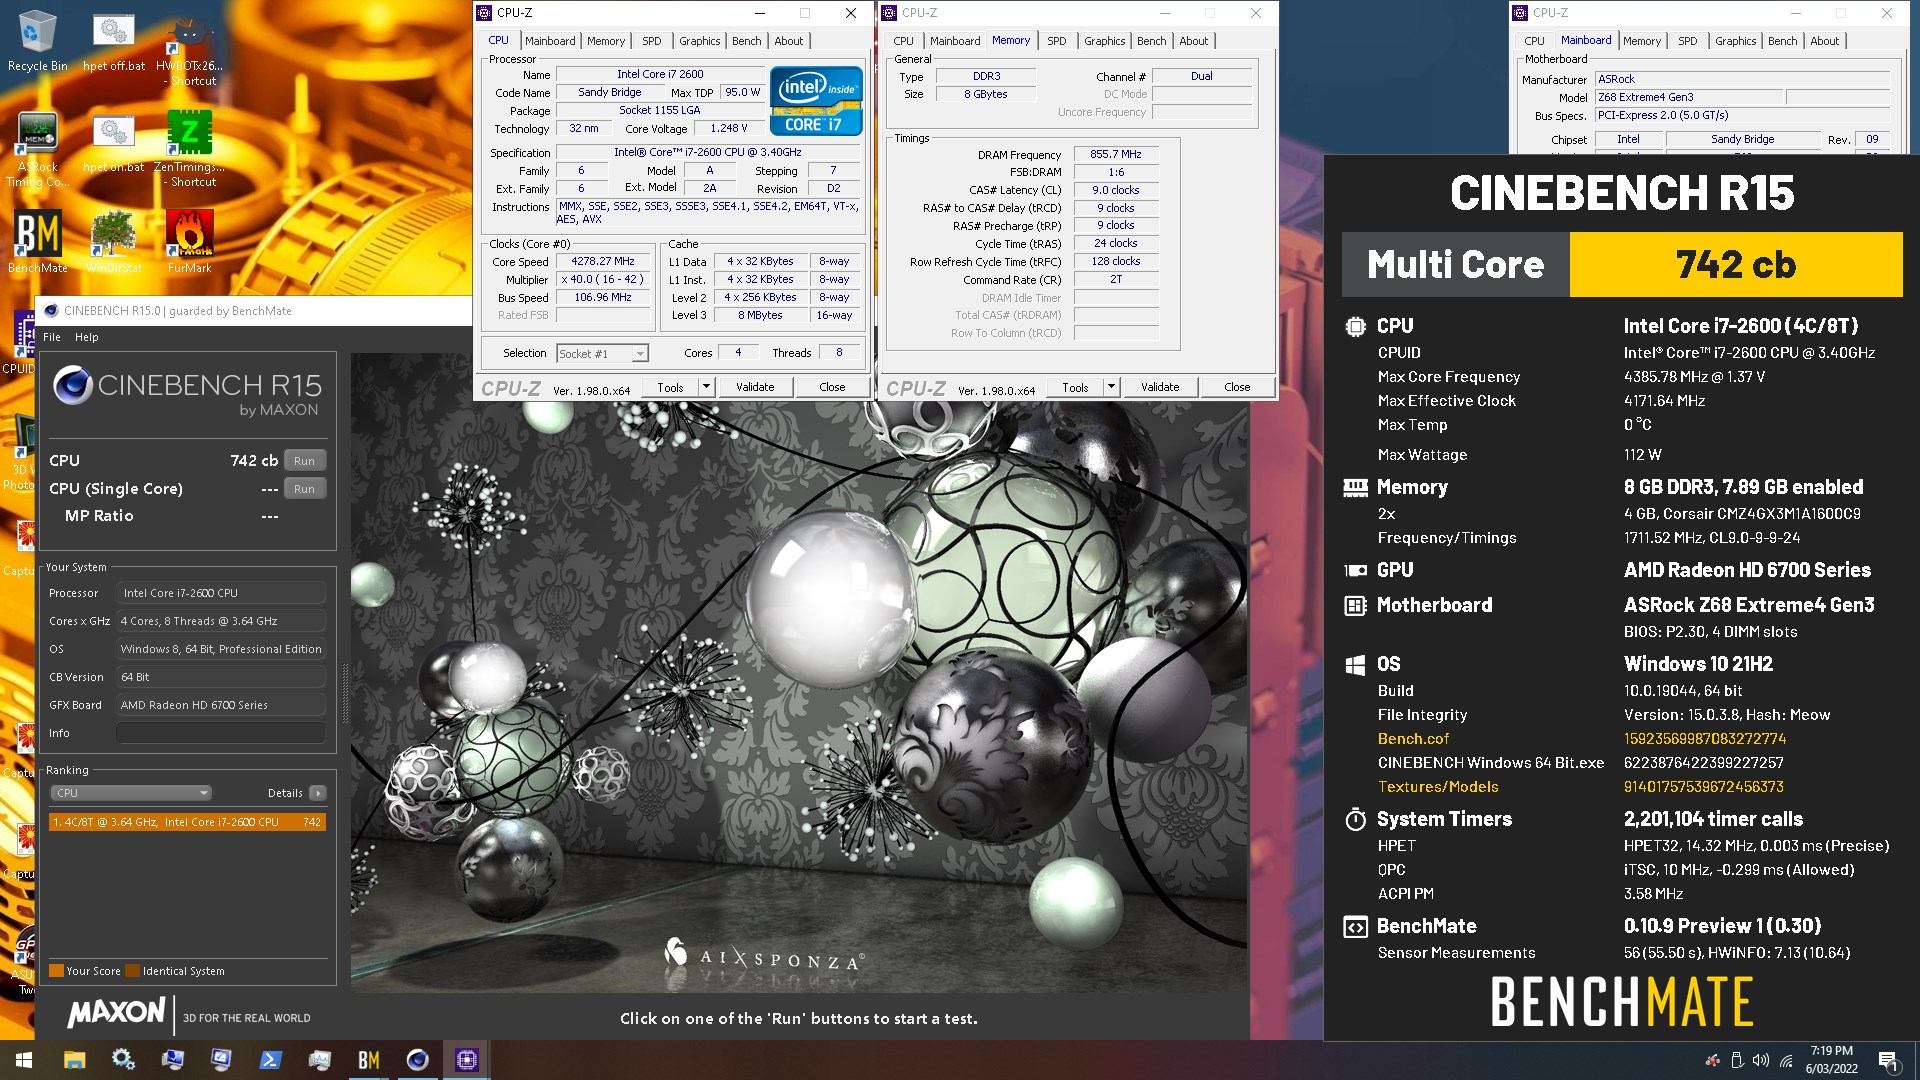This screenshot has height=1080, width=1920.
Task: Open the hpet on.bat desktop file
Action: point(113,142)
